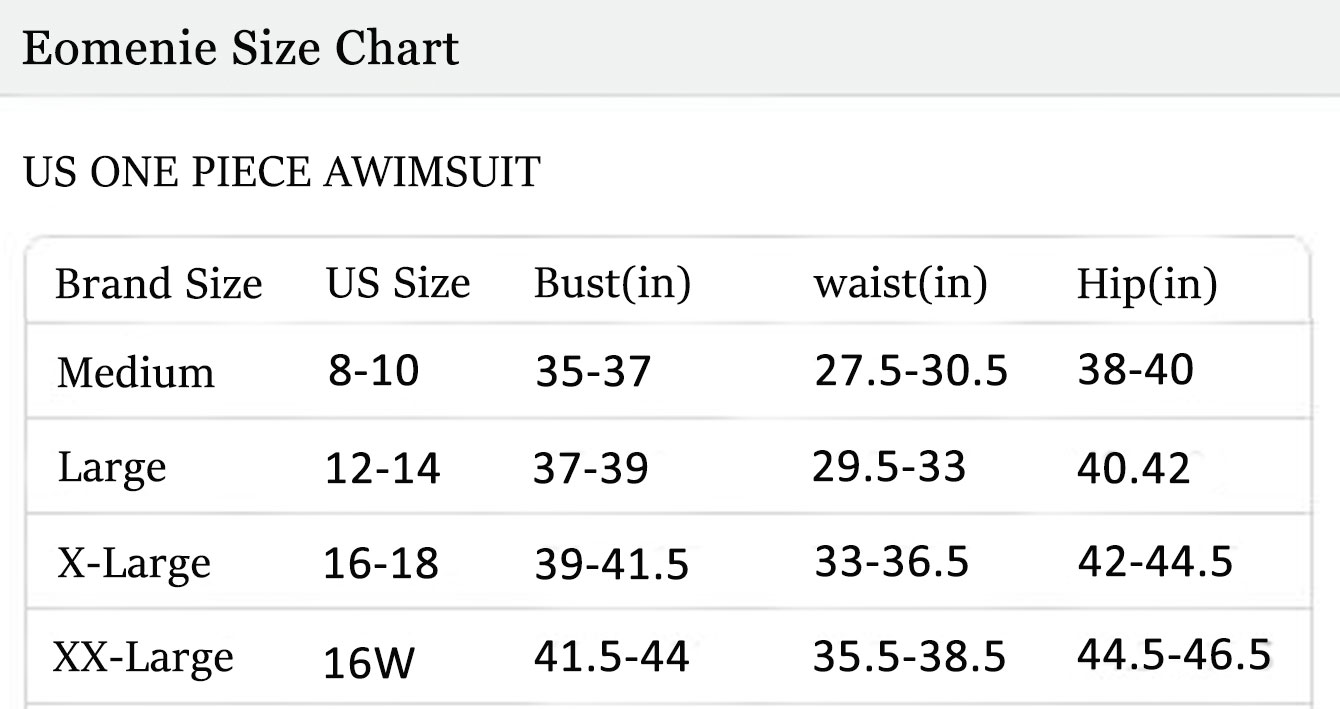Click the 29.5-33 waist measurement
The height and width of the screenshot is (709, 1340).
[x=889, y=466]
